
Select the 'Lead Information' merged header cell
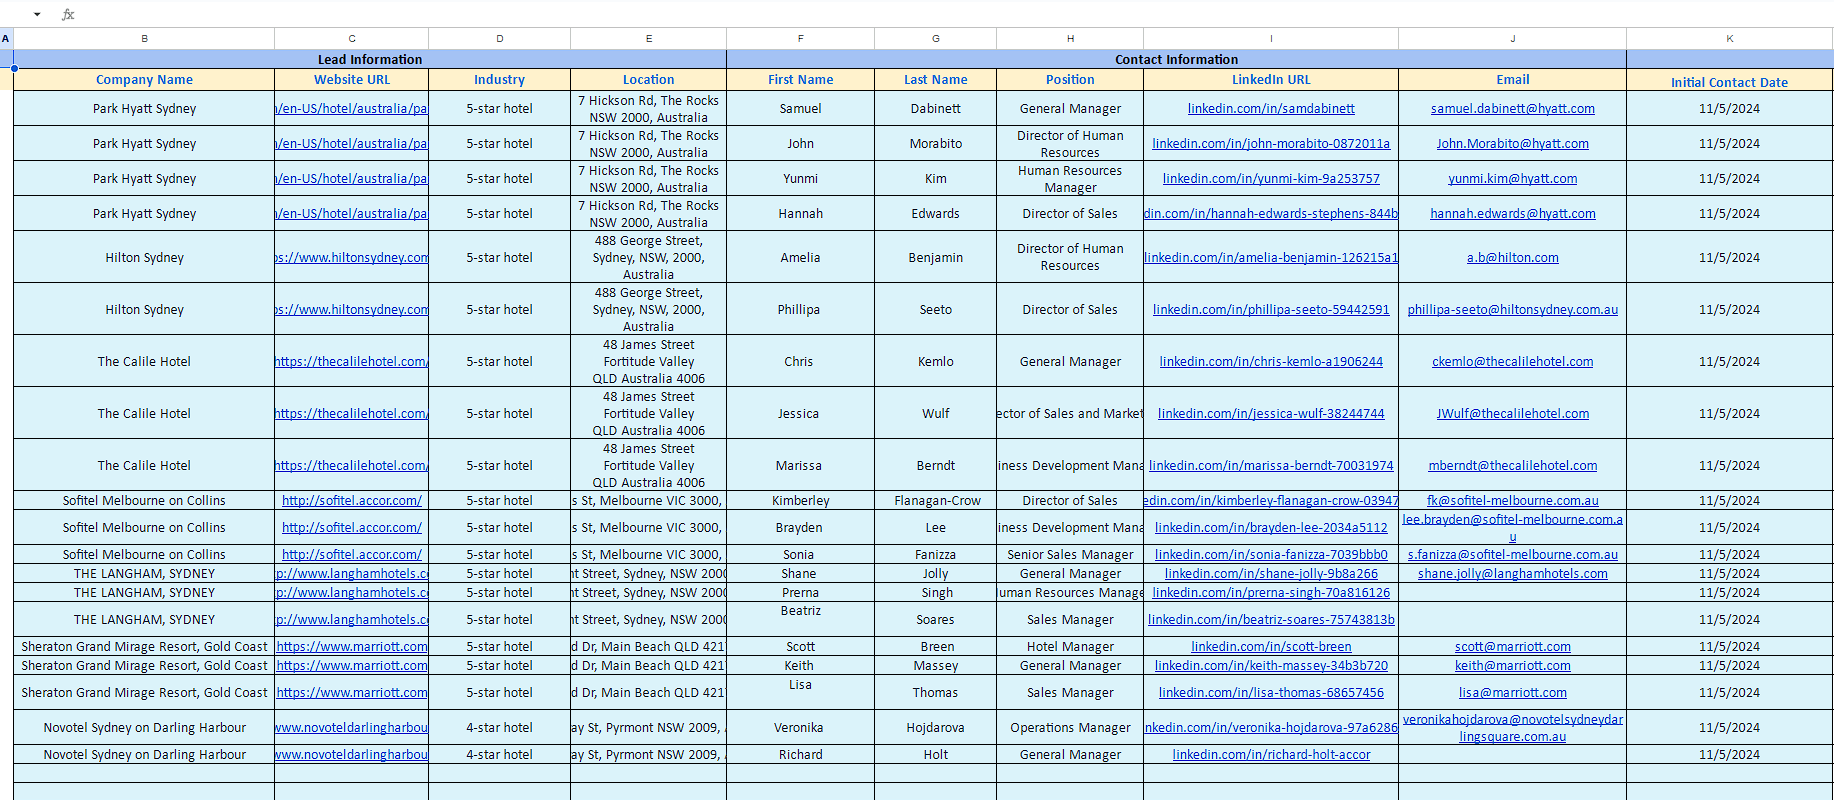tap(370, 59)
